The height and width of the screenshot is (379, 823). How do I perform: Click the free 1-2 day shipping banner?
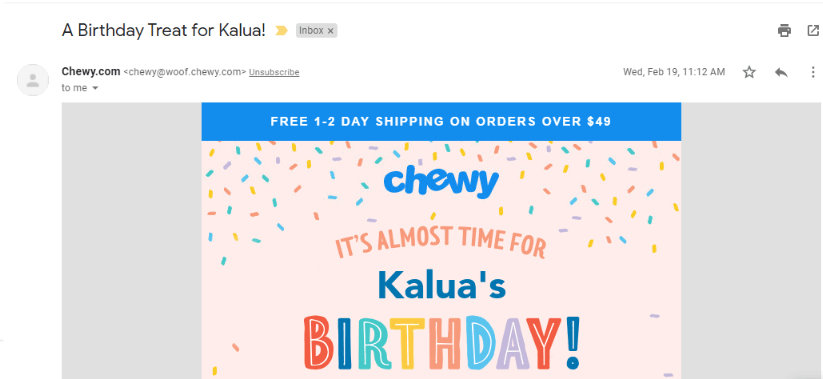pyautogui.click(x=441, y=121)
